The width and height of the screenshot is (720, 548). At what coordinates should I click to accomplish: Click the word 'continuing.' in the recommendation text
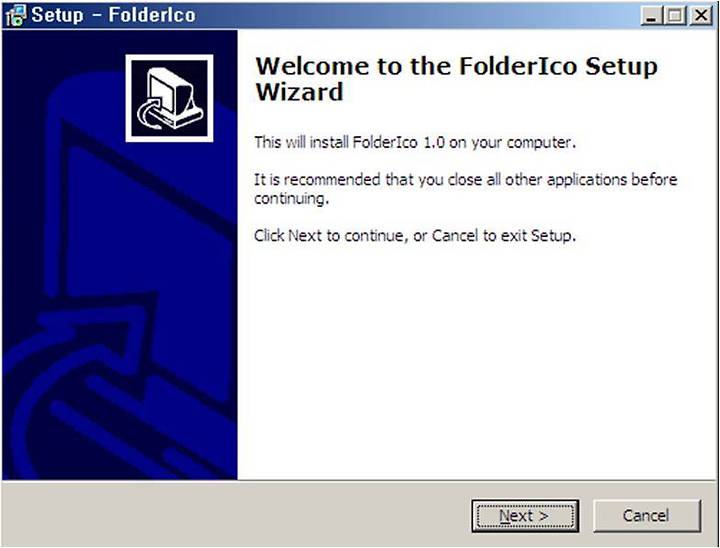[x=292, y=199]
